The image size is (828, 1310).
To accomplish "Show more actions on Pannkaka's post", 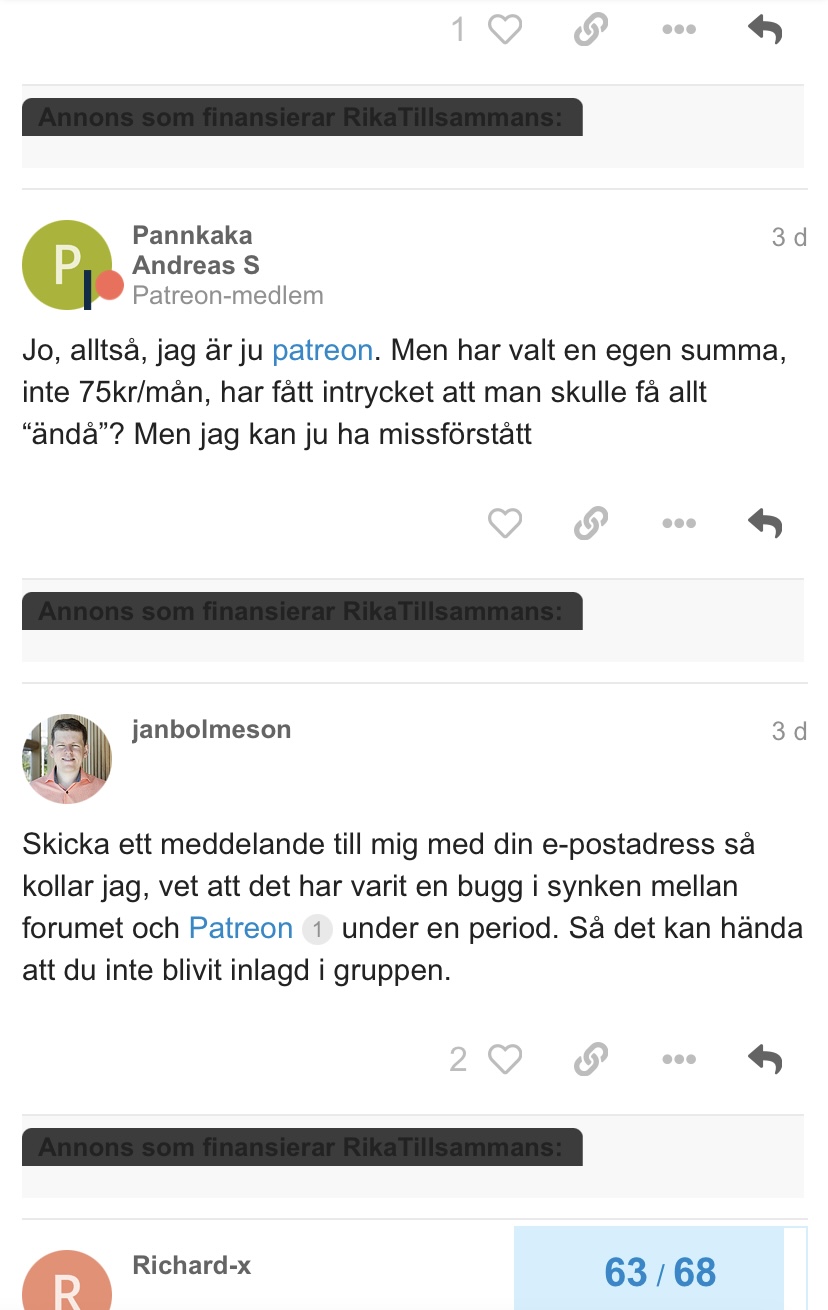I will coord(679,523).
